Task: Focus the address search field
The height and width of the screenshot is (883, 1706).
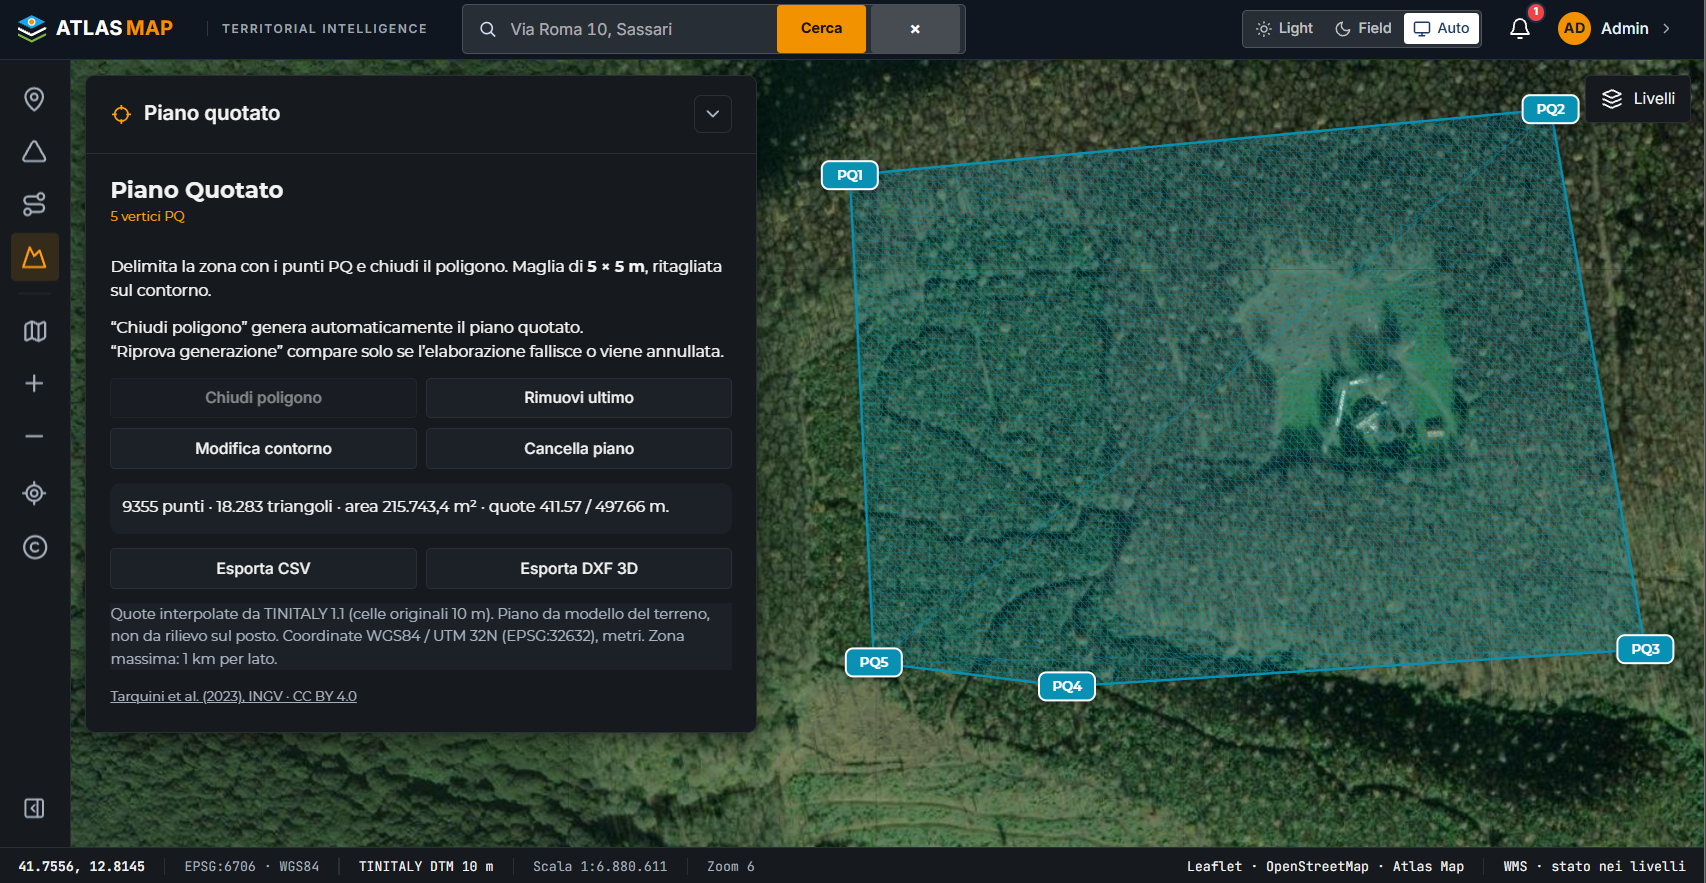Action: [640, 29]
